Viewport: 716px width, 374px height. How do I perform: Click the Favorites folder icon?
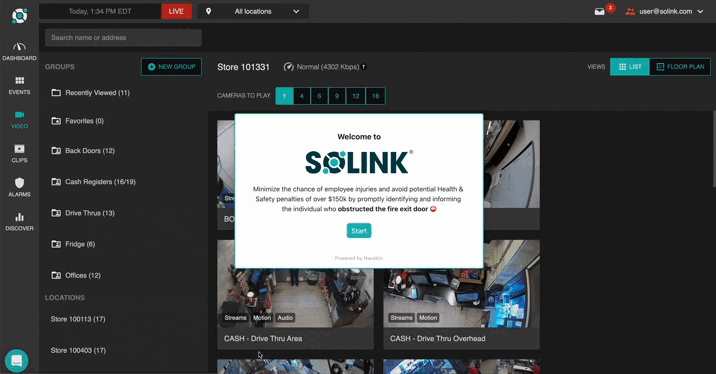click(x=56, y=121)
